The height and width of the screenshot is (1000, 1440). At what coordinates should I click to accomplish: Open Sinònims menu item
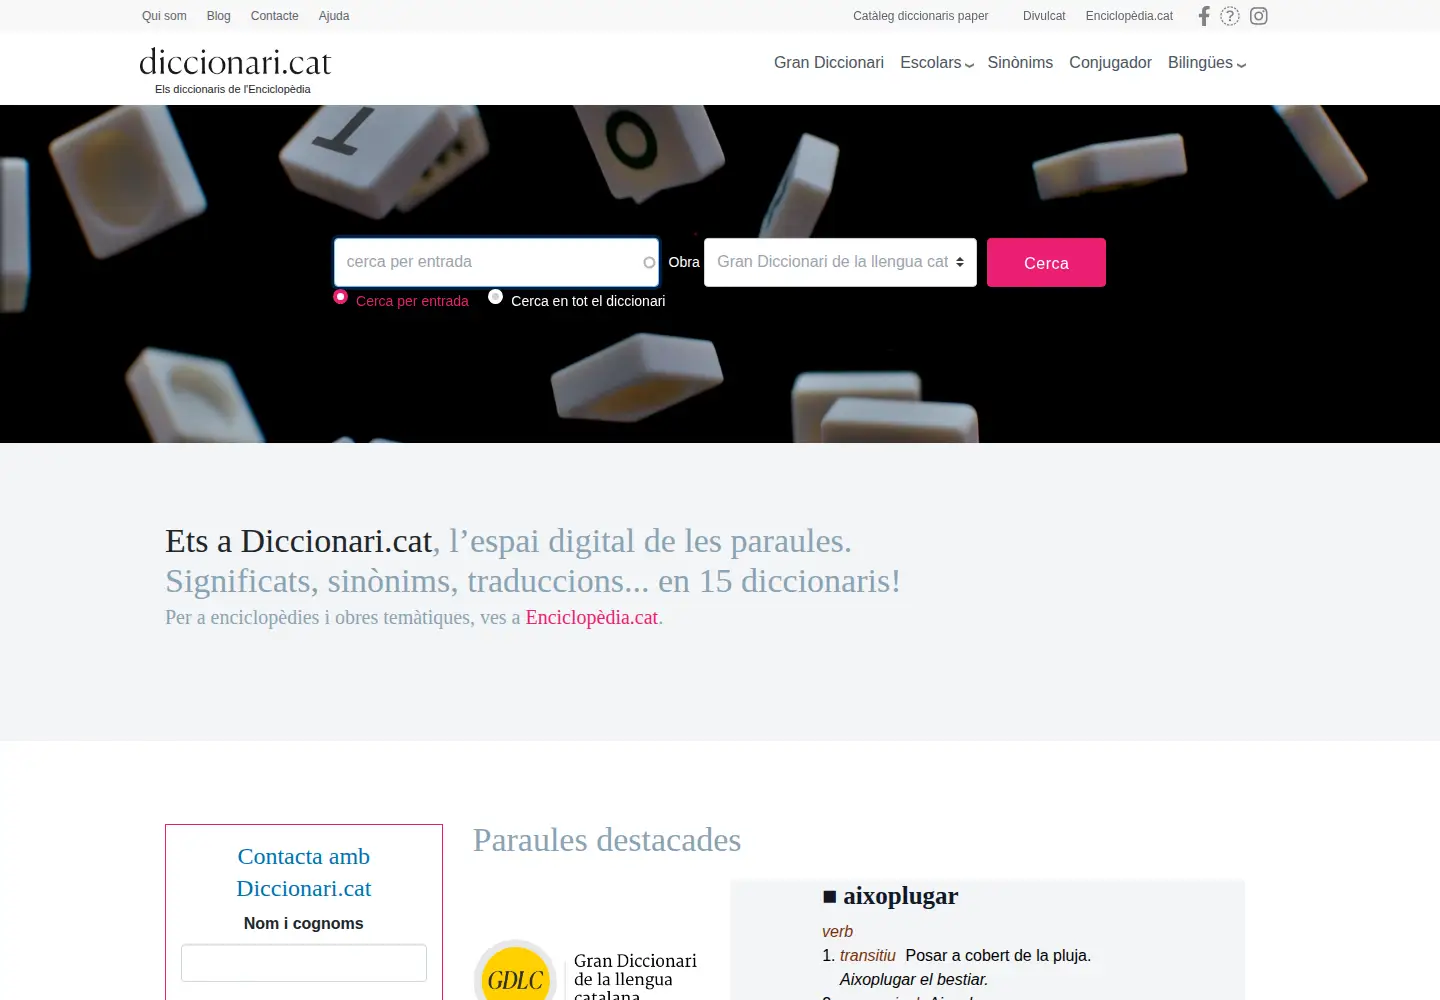coord(1020,63)
